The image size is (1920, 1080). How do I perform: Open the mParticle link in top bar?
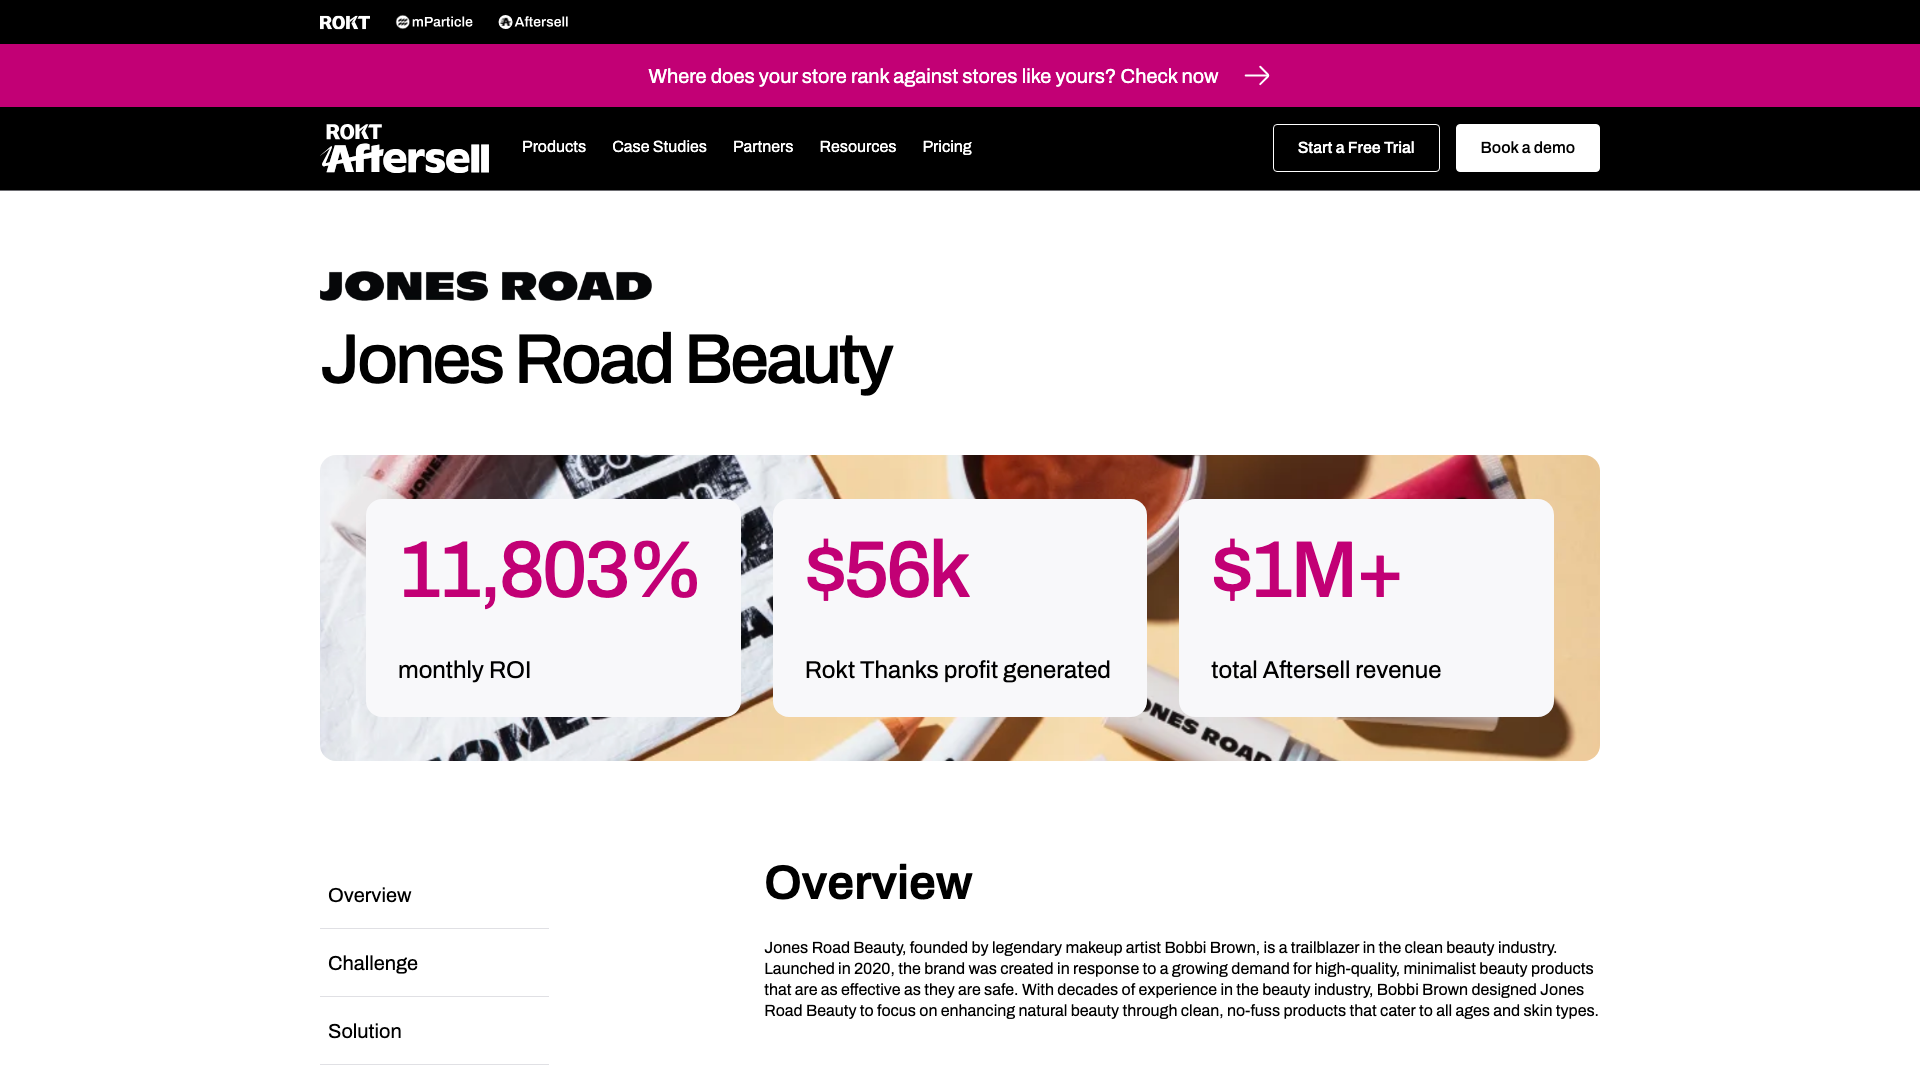(x=434, y=22)
